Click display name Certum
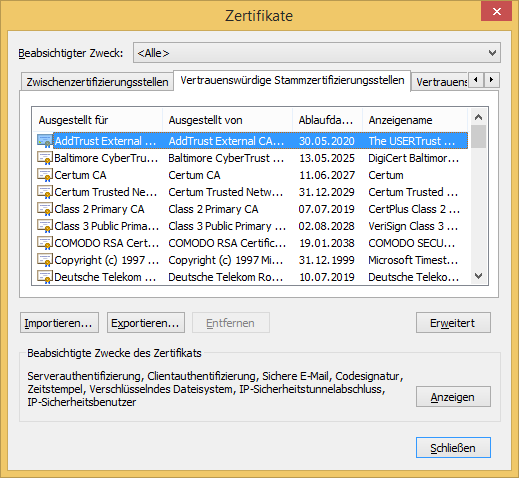 click(x=386, y=175)
